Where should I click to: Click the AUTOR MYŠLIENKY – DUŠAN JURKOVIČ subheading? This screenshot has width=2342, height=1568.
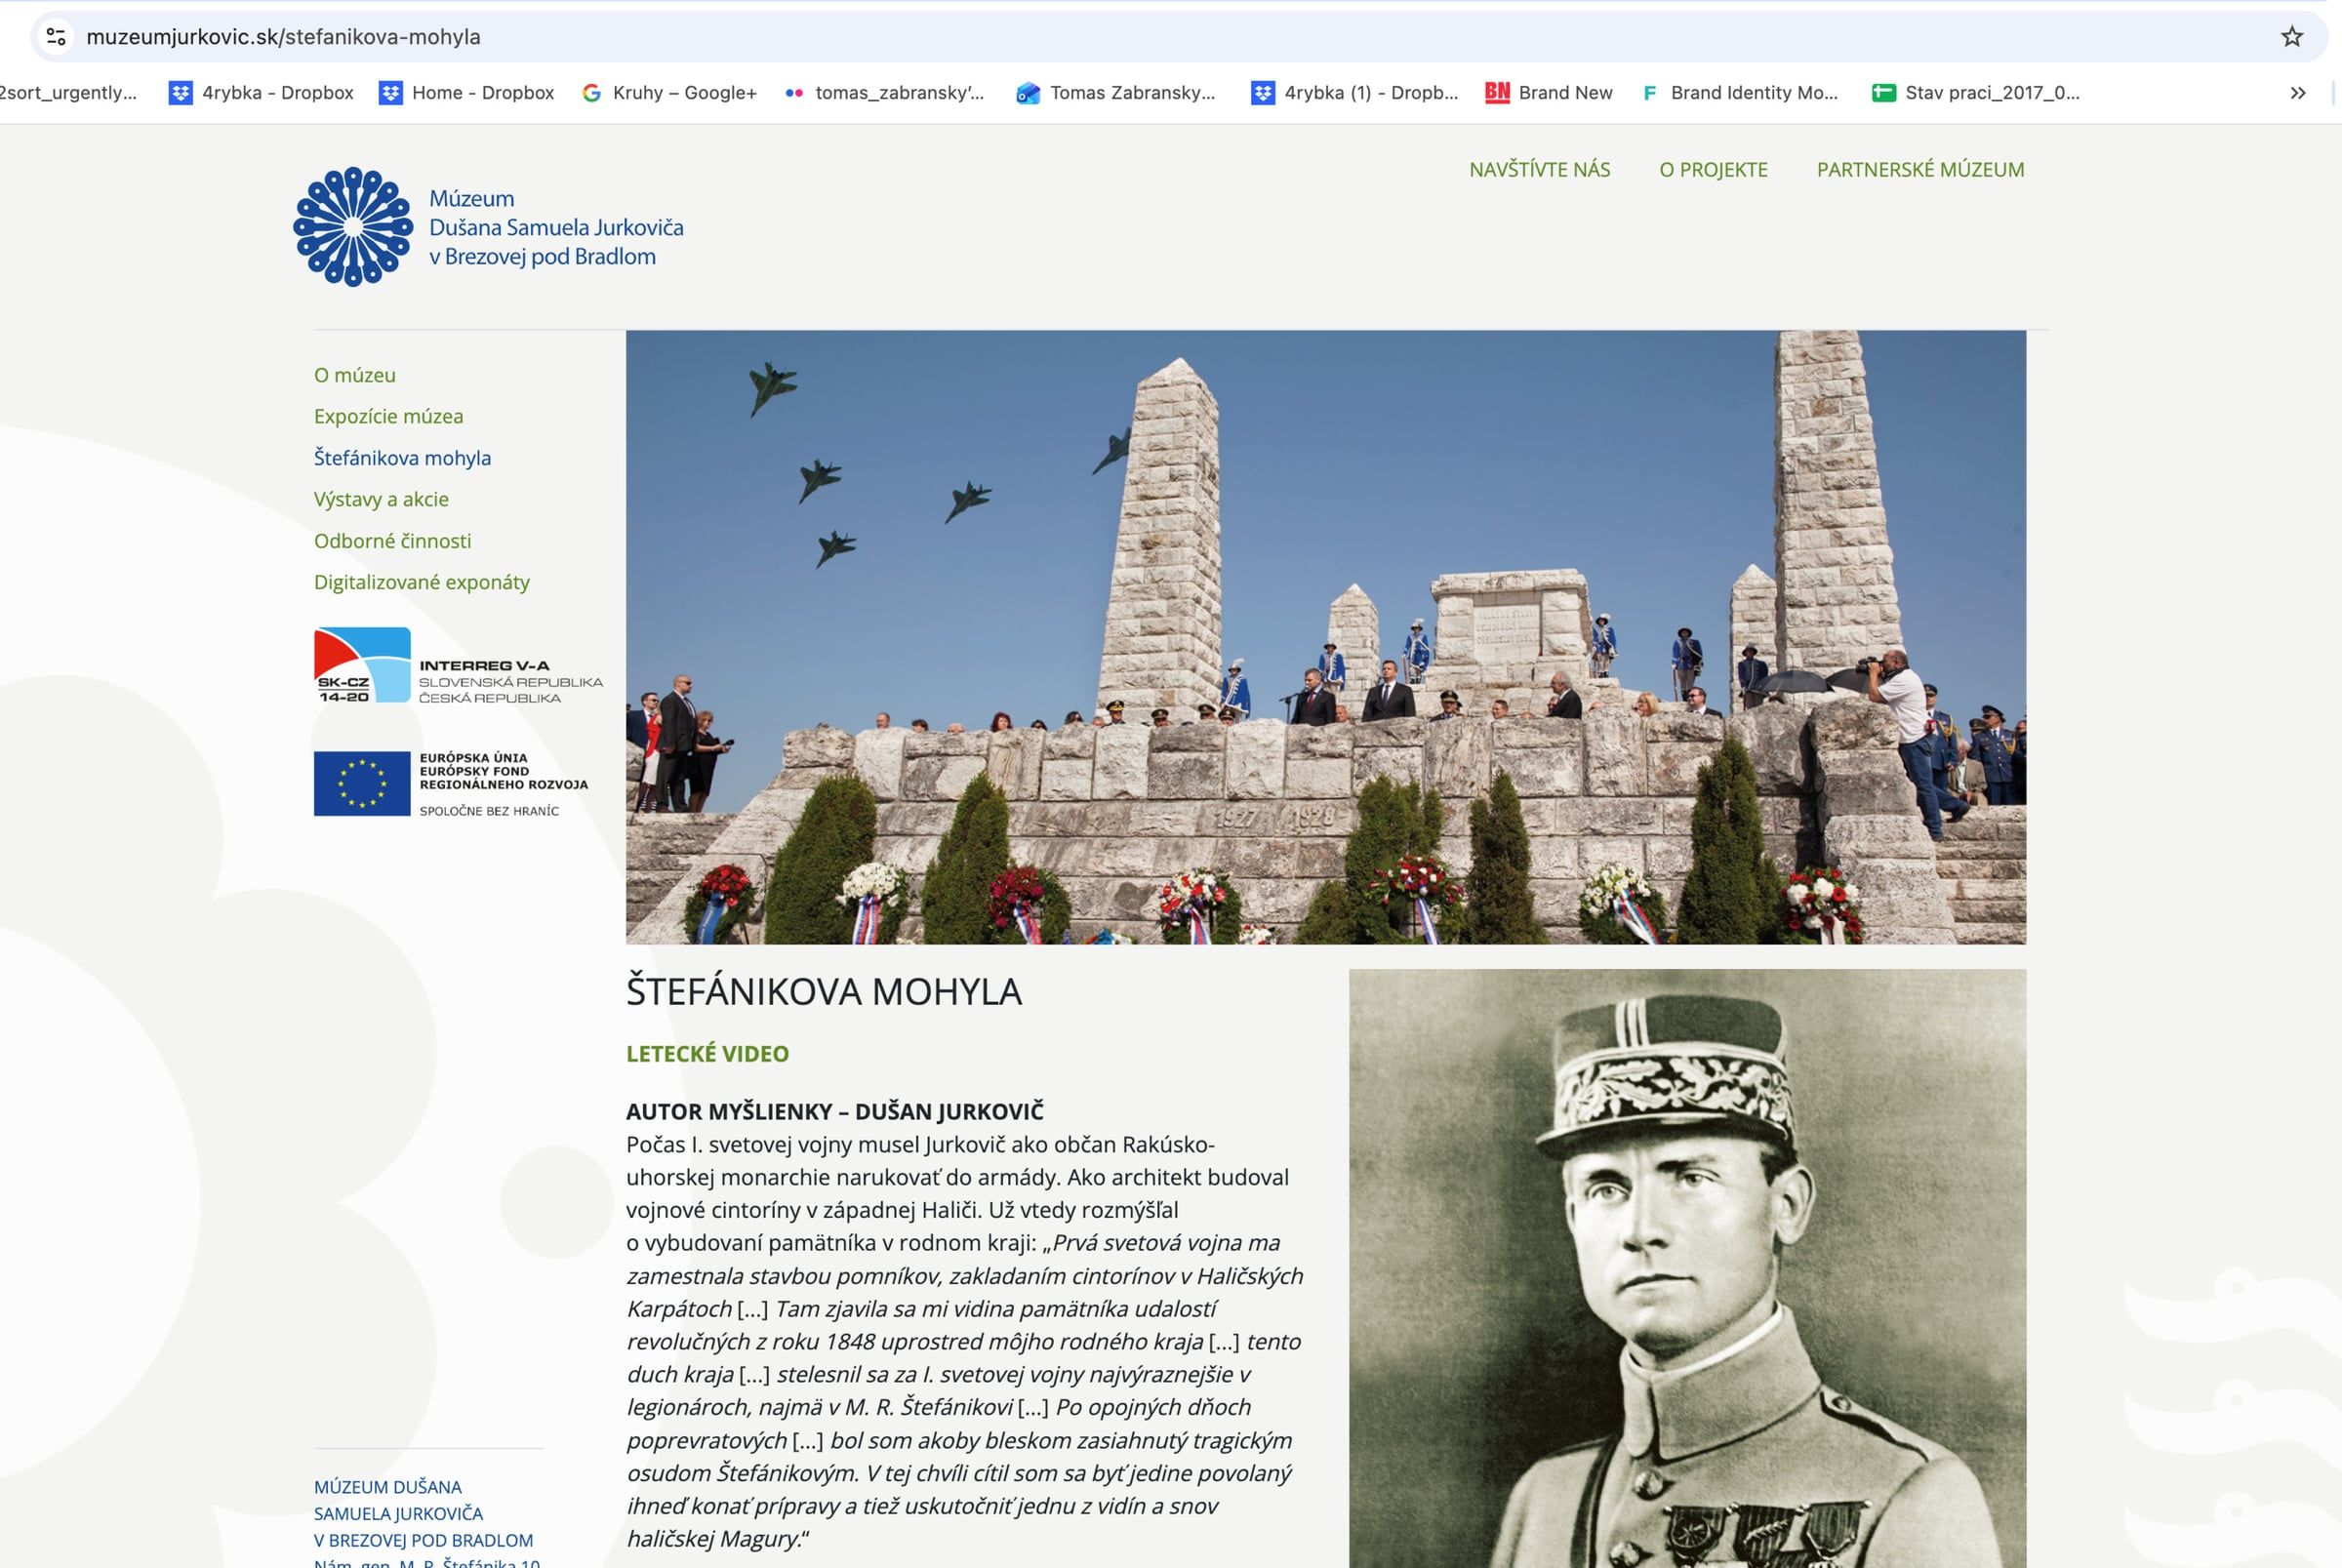pyautogui.click(x=835, y=1111)
